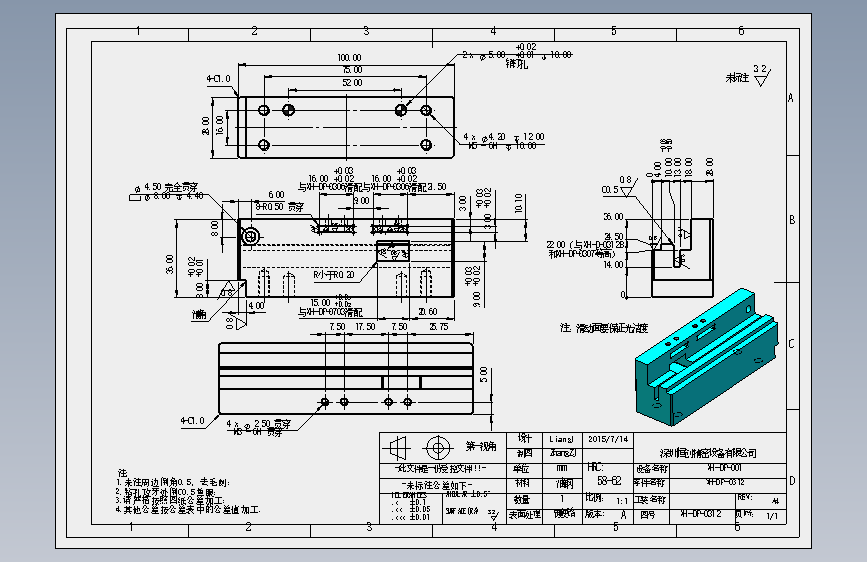Click the 4 x φ4.20 hole callout
This screenshot has height=562, width=867.
tap(503, 141)
